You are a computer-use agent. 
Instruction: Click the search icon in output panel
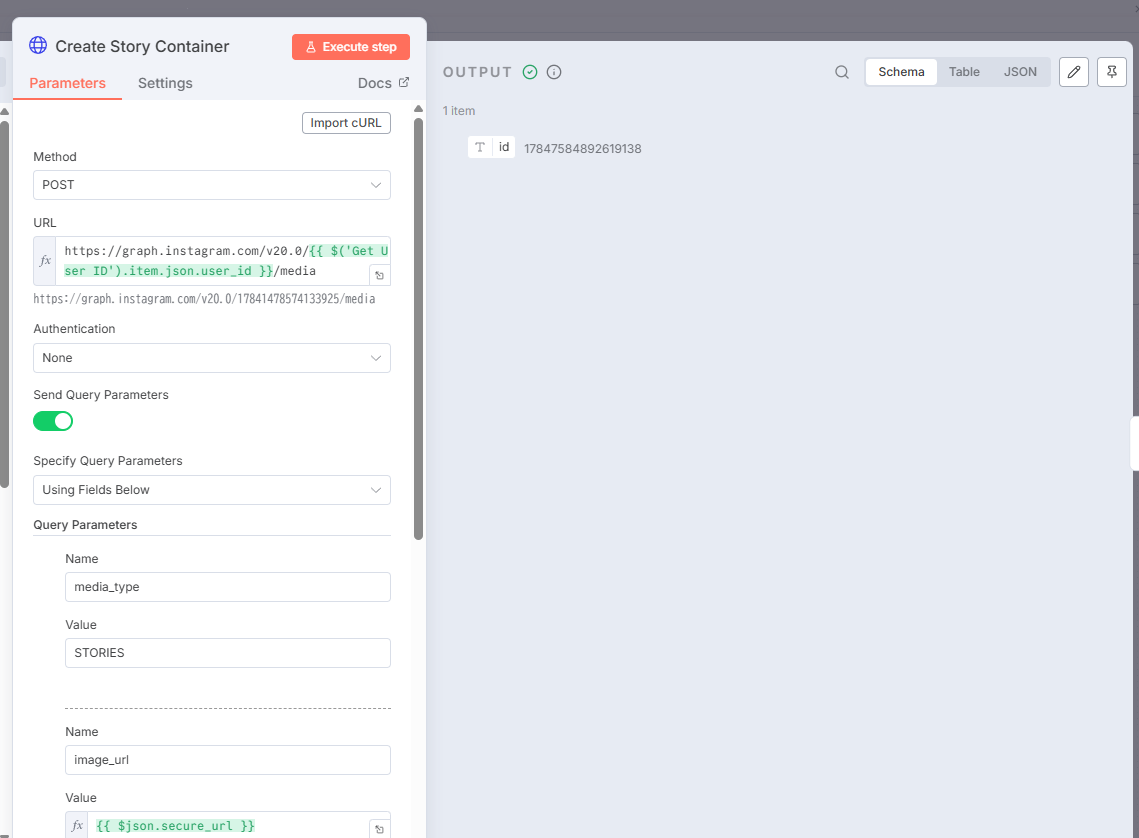pyautogui.click(x=842, y=72)
